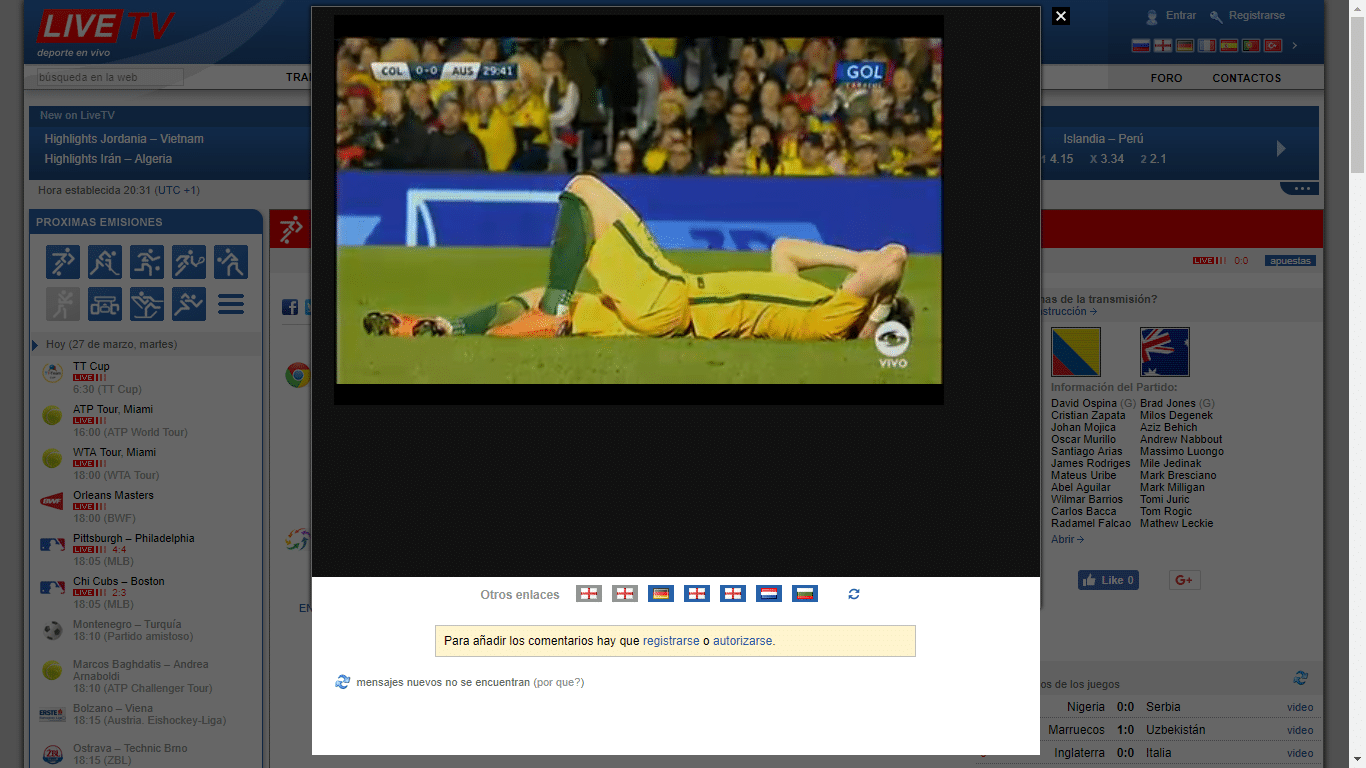The image size is (1366, 768).
Task: Click the Facebook Like button
Action: click(1108, 580)
